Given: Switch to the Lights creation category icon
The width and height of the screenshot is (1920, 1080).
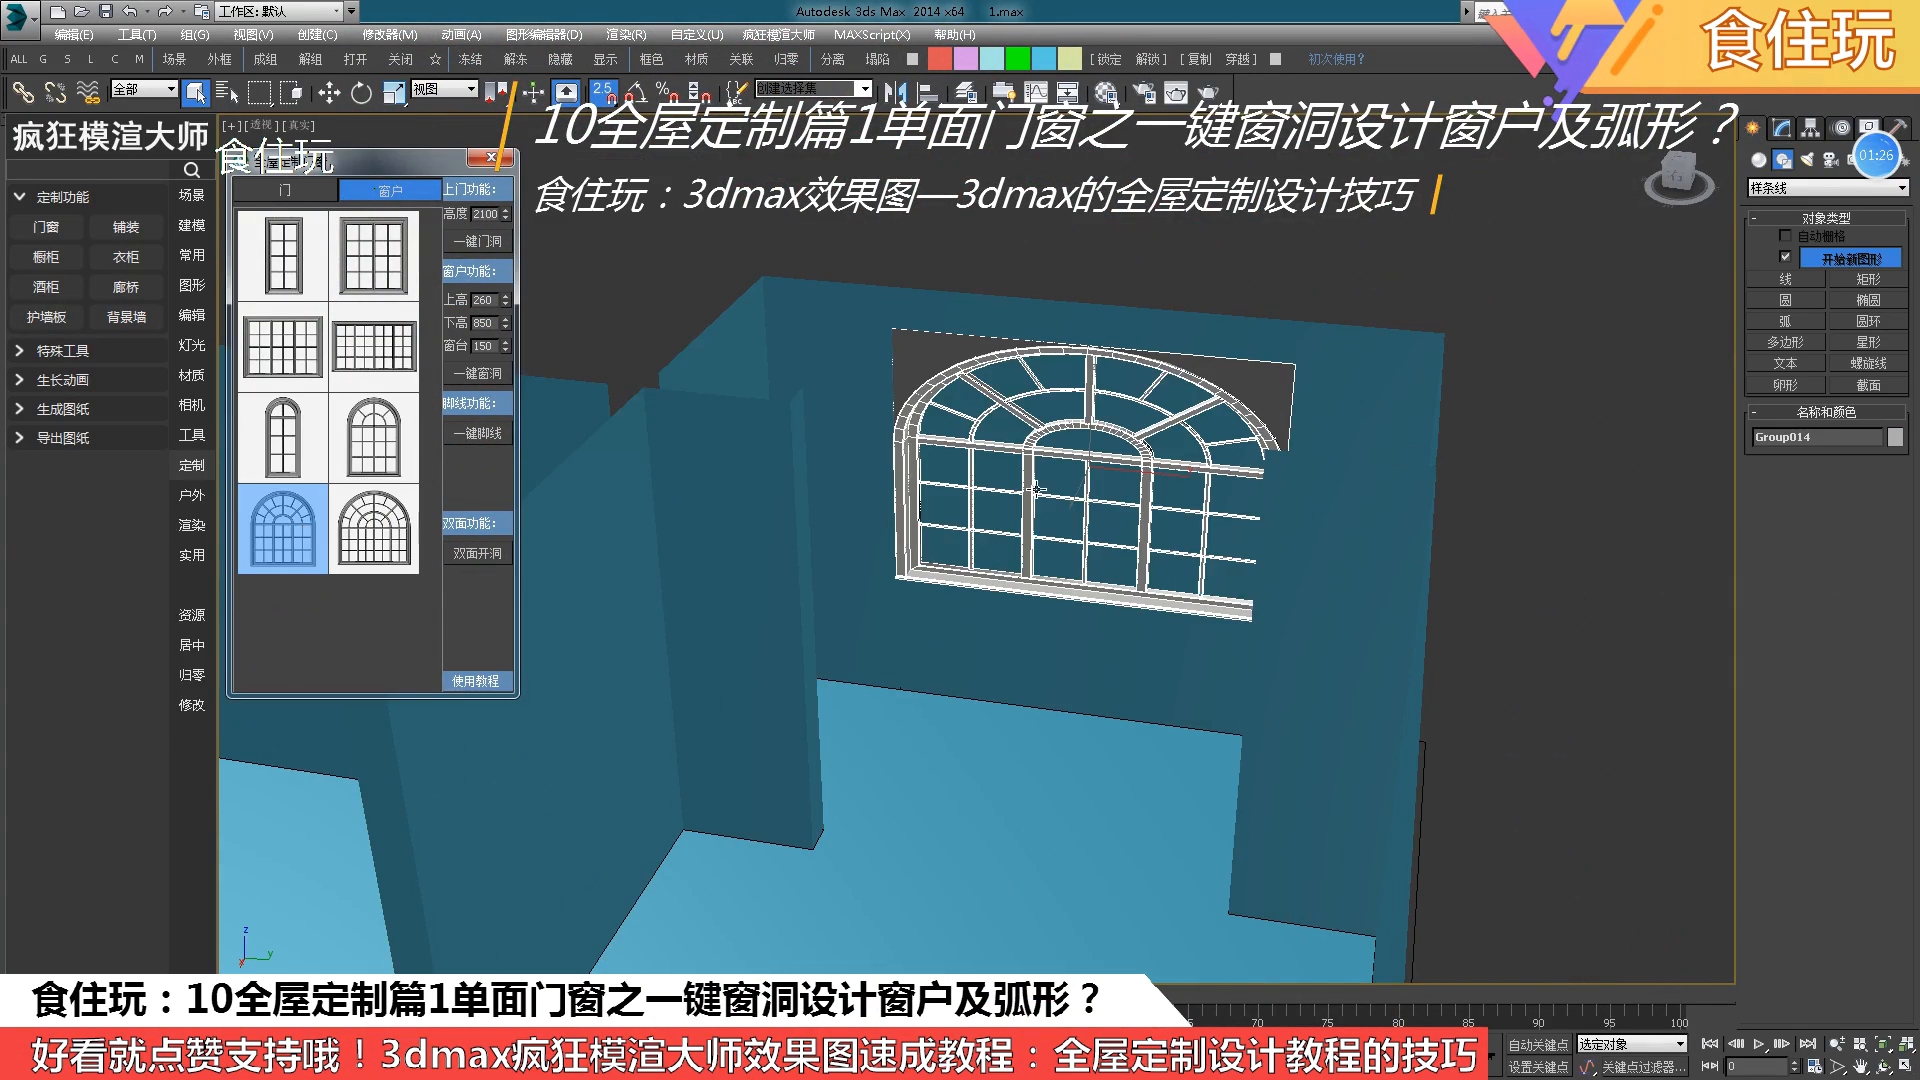Looking at the screenshot, I should coord(1807,160).
